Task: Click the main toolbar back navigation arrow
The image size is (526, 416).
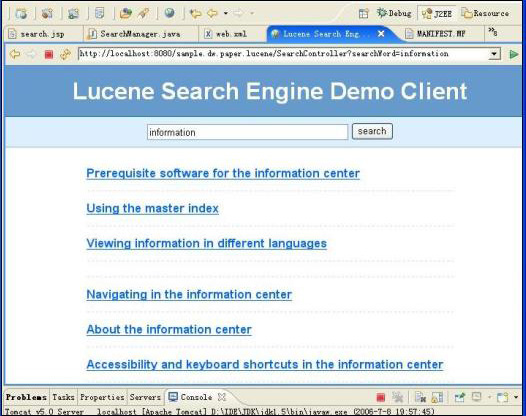Action: click(212, 13)
